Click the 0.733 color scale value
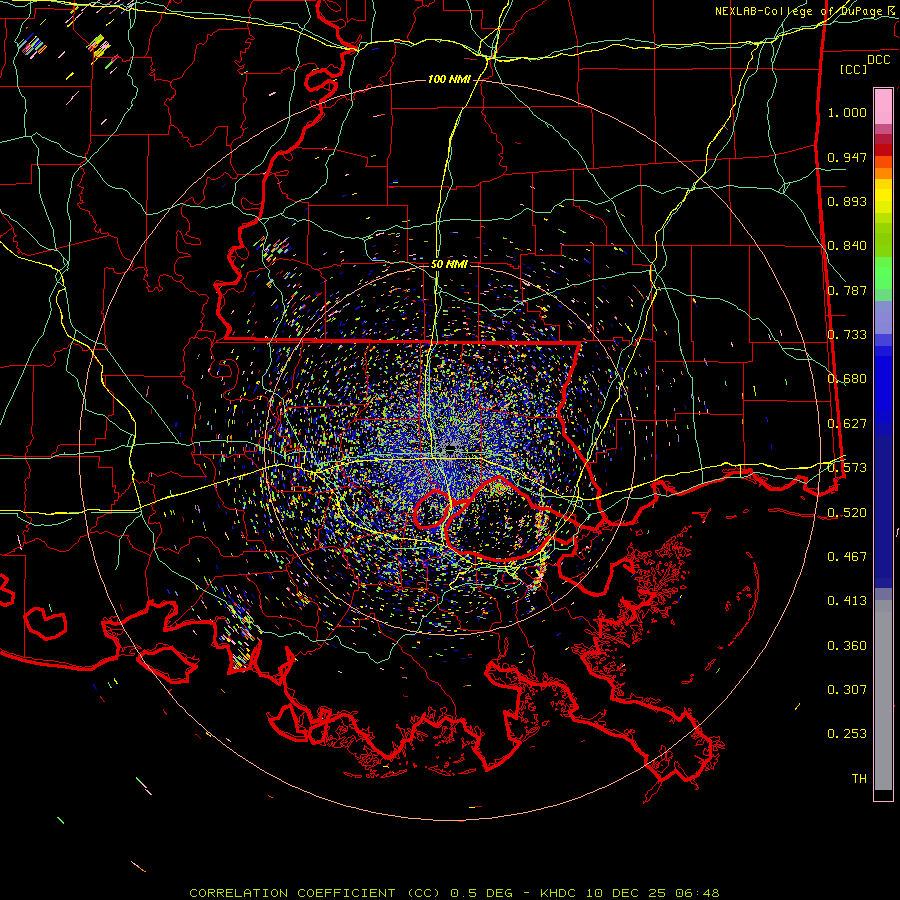Screen dimensions: 900x900 click(x=847, y=335)
